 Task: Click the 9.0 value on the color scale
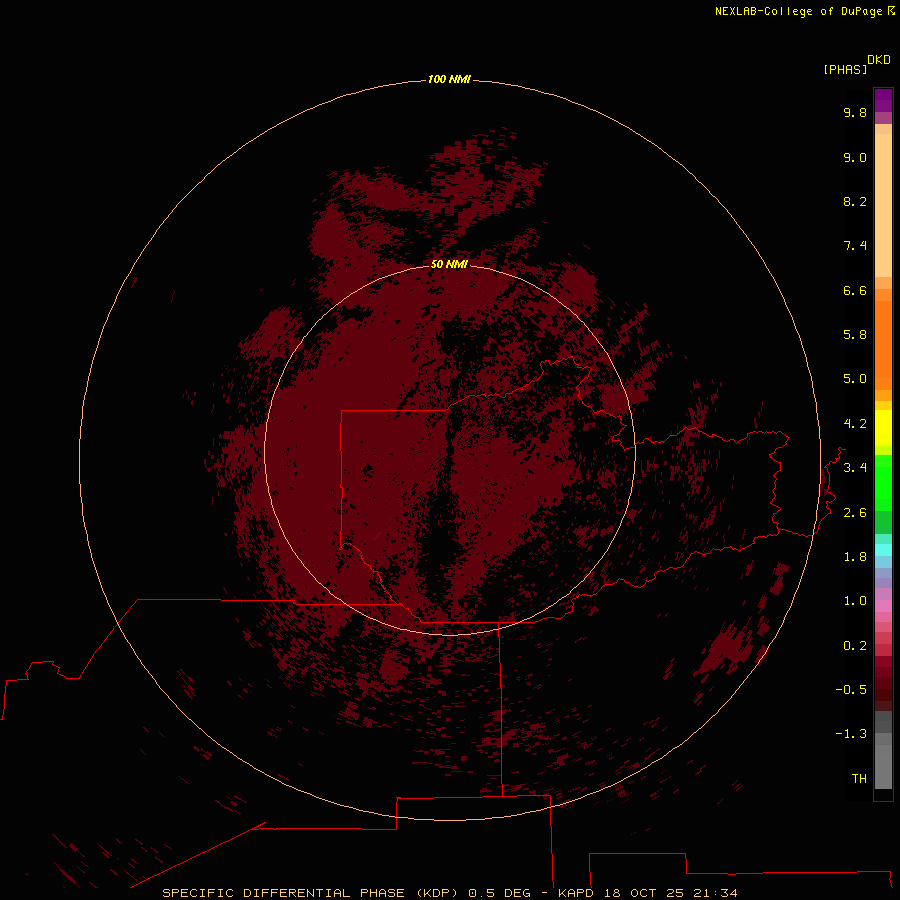[x=855, y=157]
